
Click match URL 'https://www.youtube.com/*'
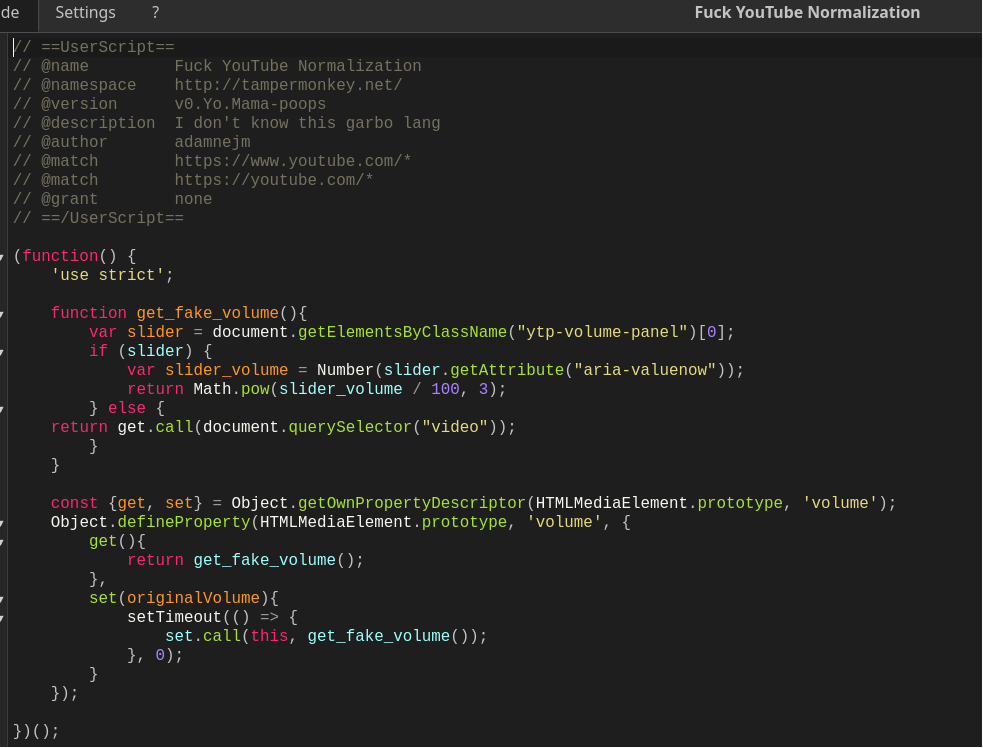coord(293,161)
